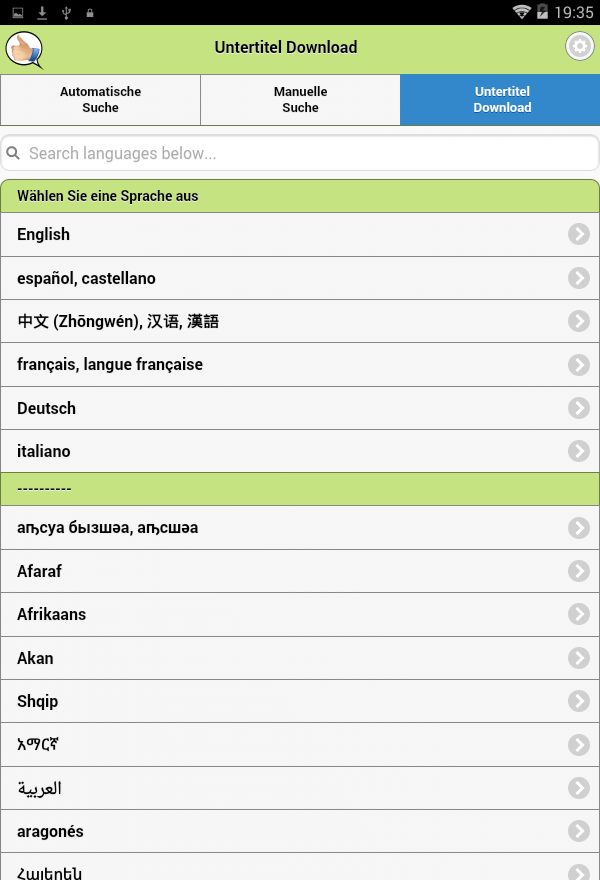This screenshot has width=600, height=880.
Task: Tap the download notification icon
Action: pos(42,12)
